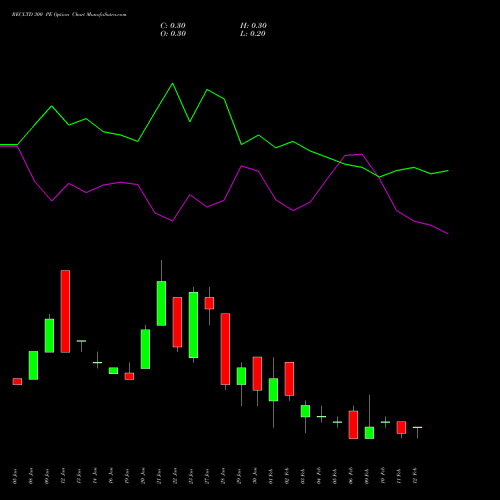Select the tall red candle above 12 Jan
This screenshot has height=500, width=500.
[x=65, y=311]
